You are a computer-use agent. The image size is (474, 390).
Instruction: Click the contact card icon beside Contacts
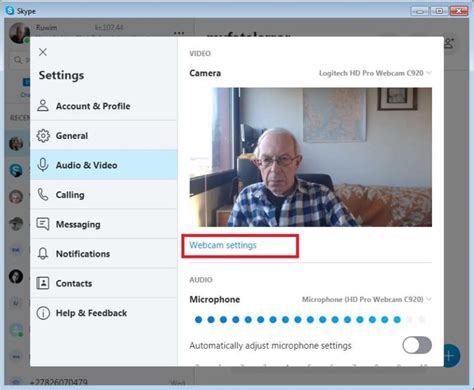click(43, 283)
